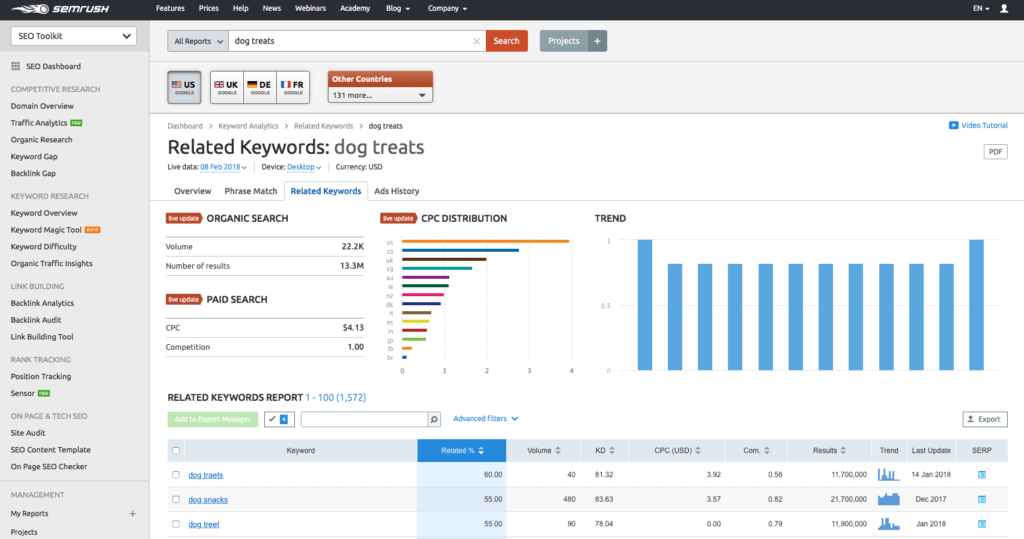Clear the search field with the X
The image size is (1024, 539).
477,41
